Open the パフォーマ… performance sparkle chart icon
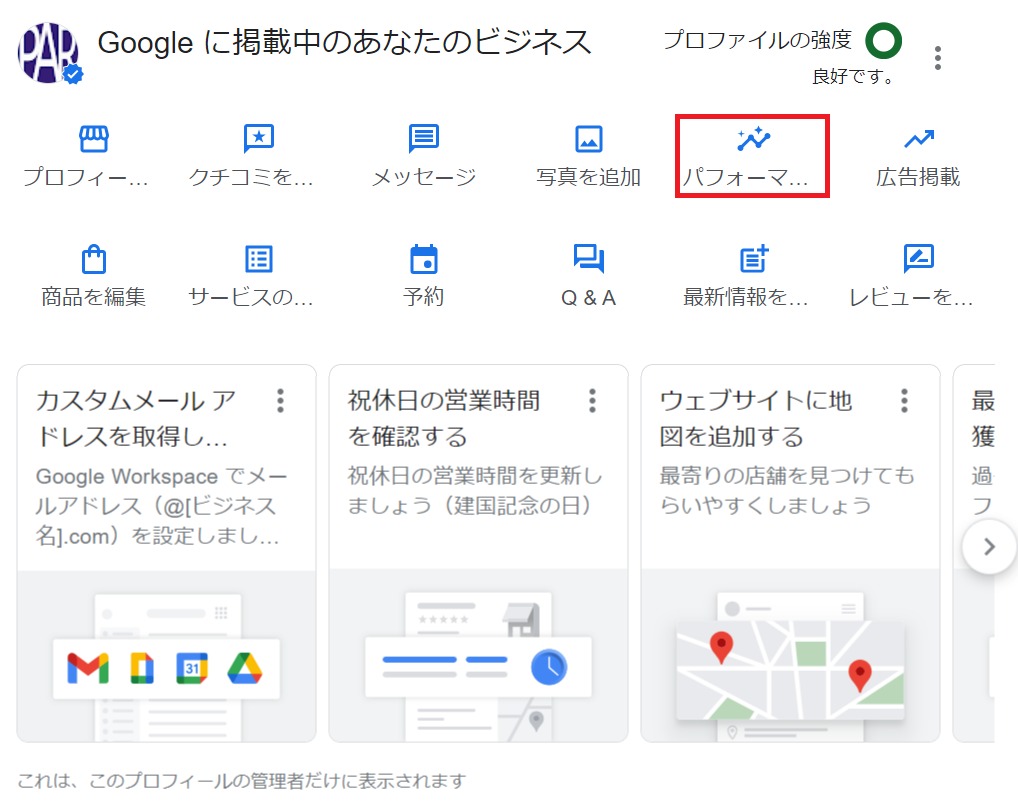The height and width of the screenshot is (807, 1018). click(x=753, y=138)
